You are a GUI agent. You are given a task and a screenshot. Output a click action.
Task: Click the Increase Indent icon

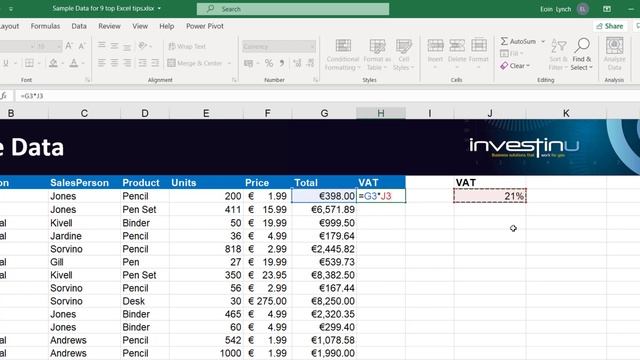point(155,63)
